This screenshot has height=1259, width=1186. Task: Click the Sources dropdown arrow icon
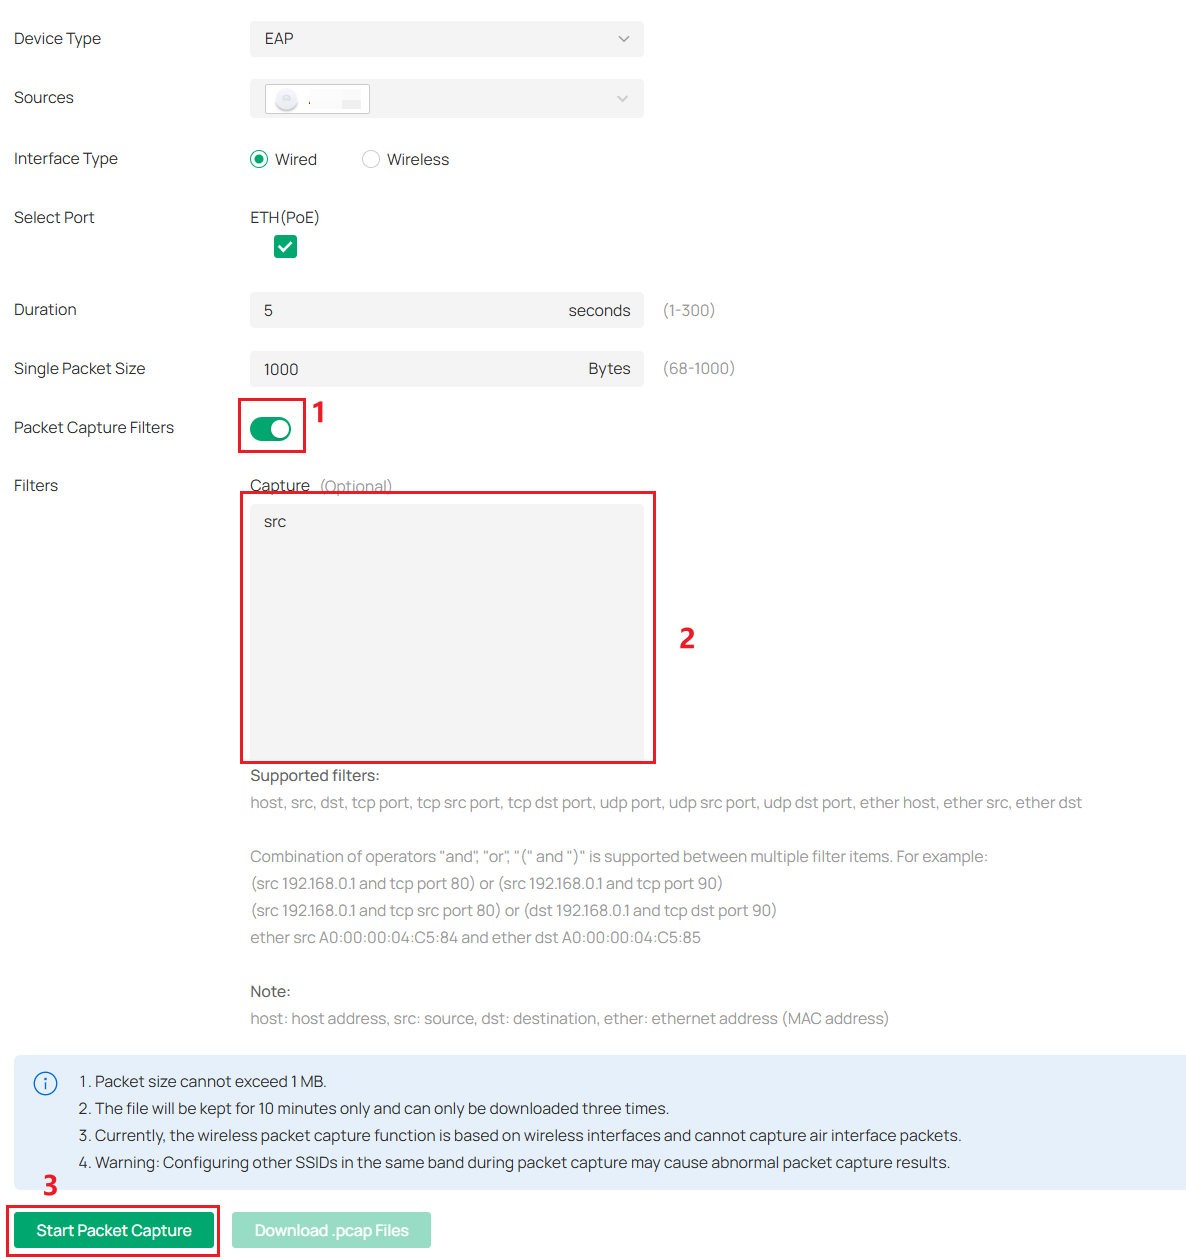(622, 98)
